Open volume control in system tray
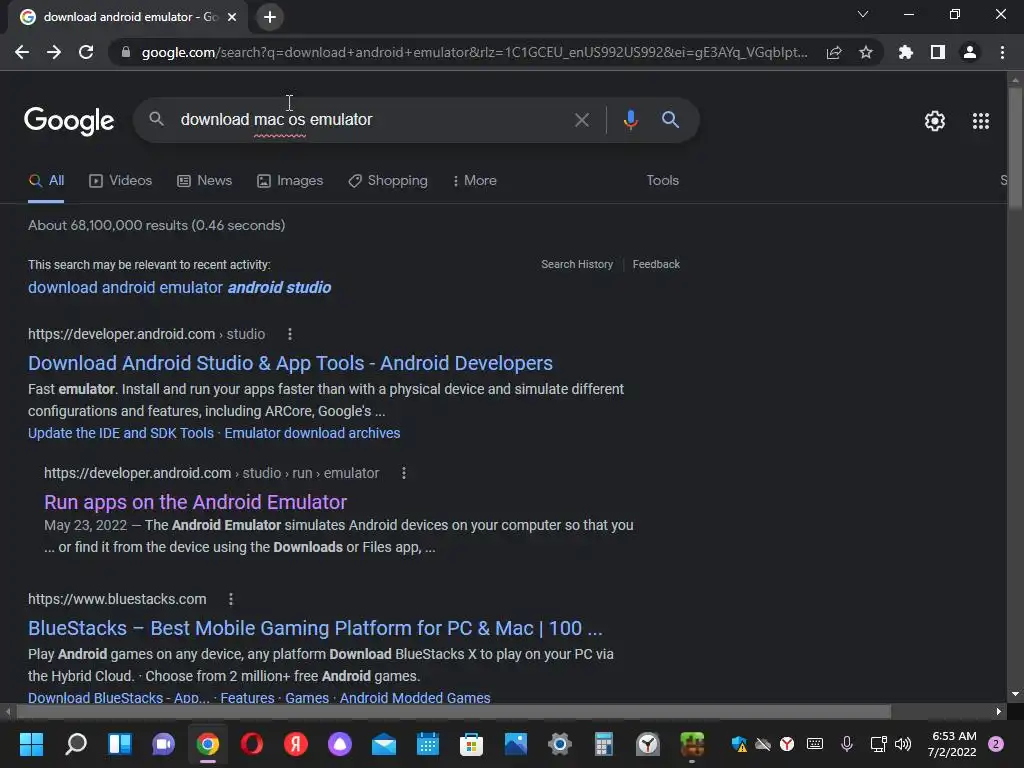The width and height of the screenshot is (1024, 768). point(903,744)
